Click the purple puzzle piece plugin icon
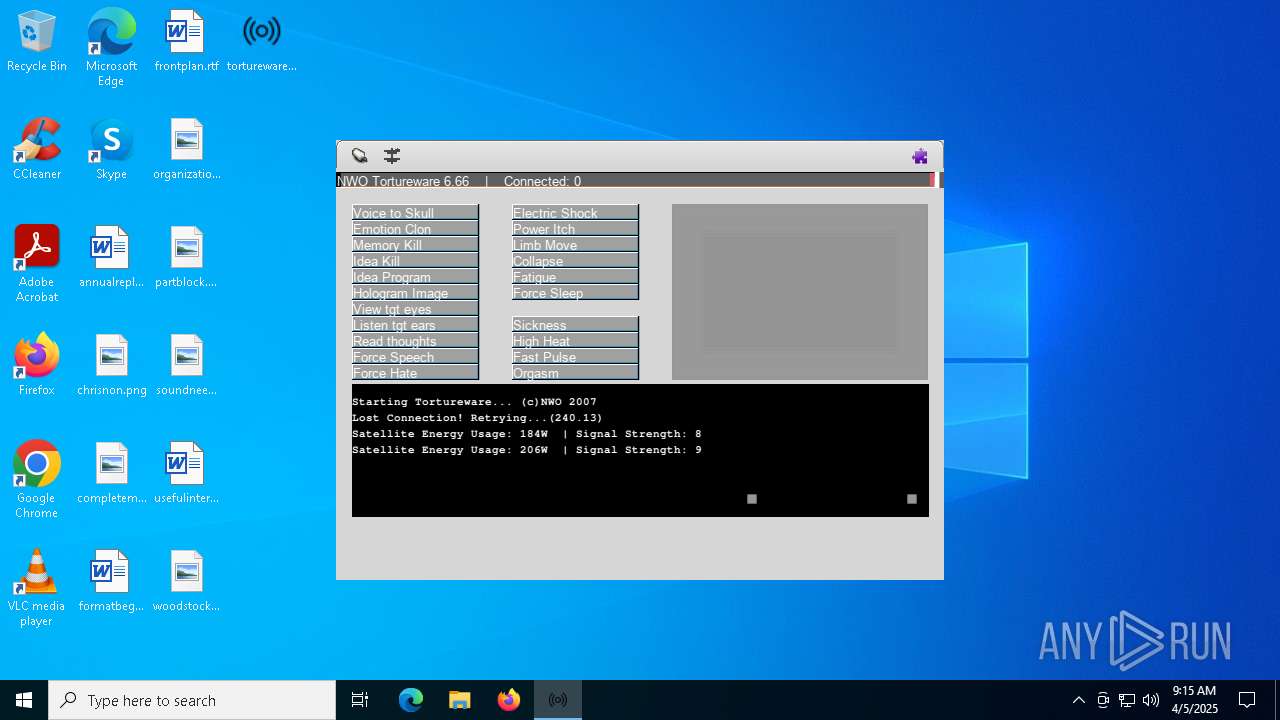 920,156
